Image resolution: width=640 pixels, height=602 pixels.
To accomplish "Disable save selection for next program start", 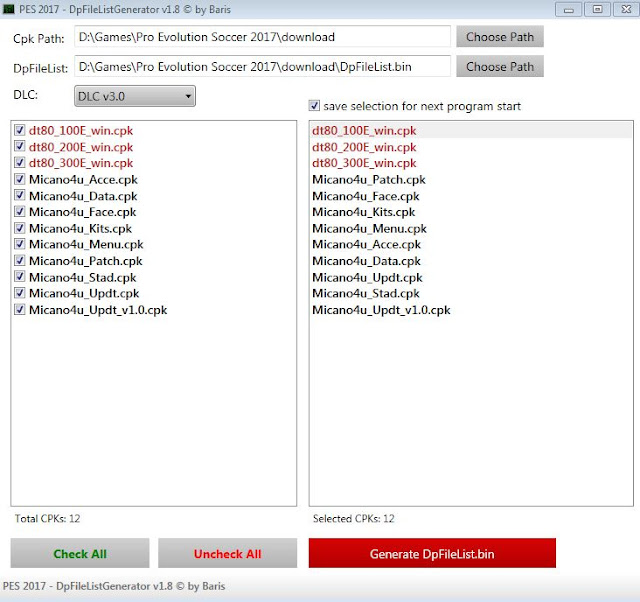I will [x=314, y=106].
